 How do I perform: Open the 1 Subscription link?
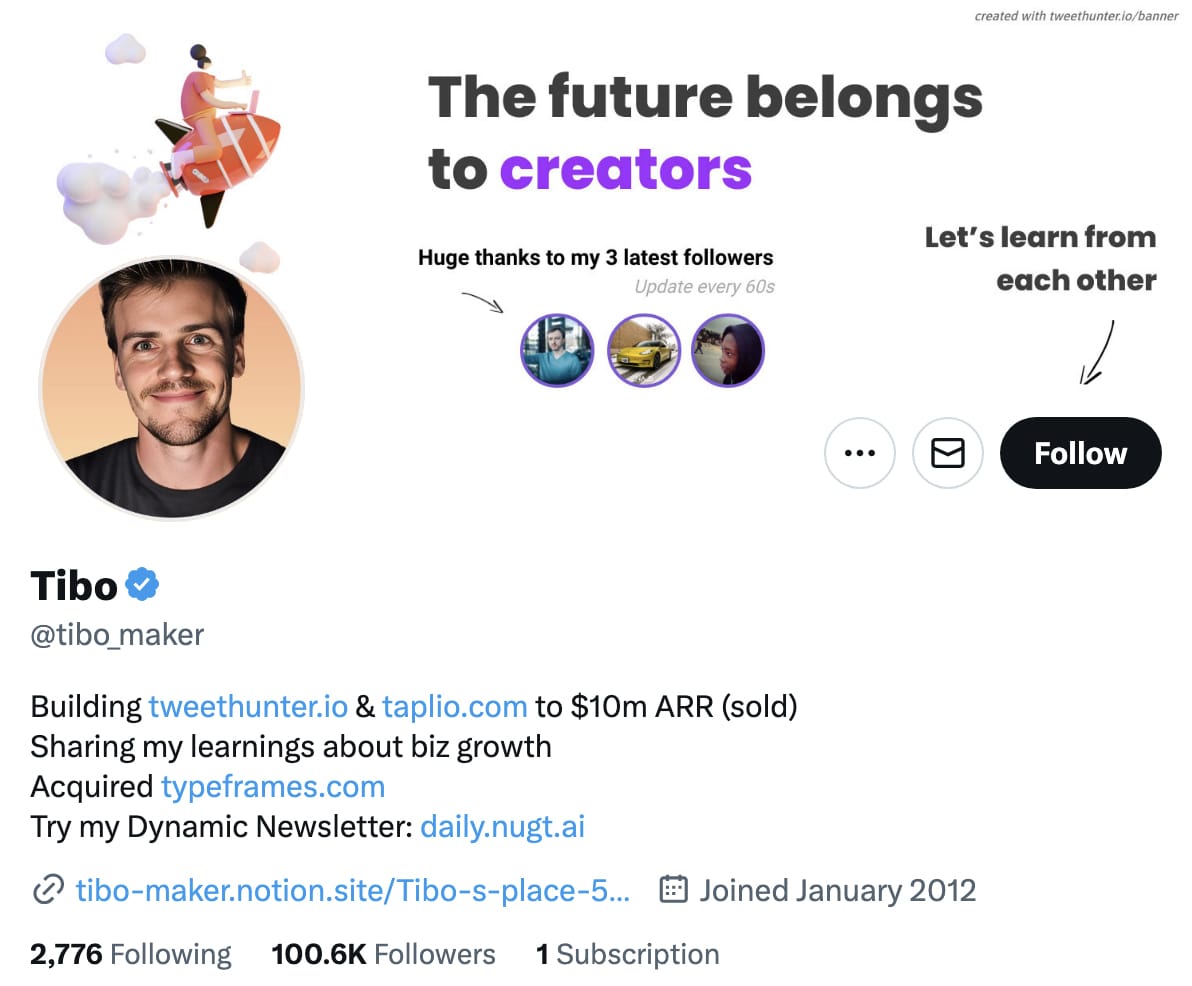coord(627,954)
